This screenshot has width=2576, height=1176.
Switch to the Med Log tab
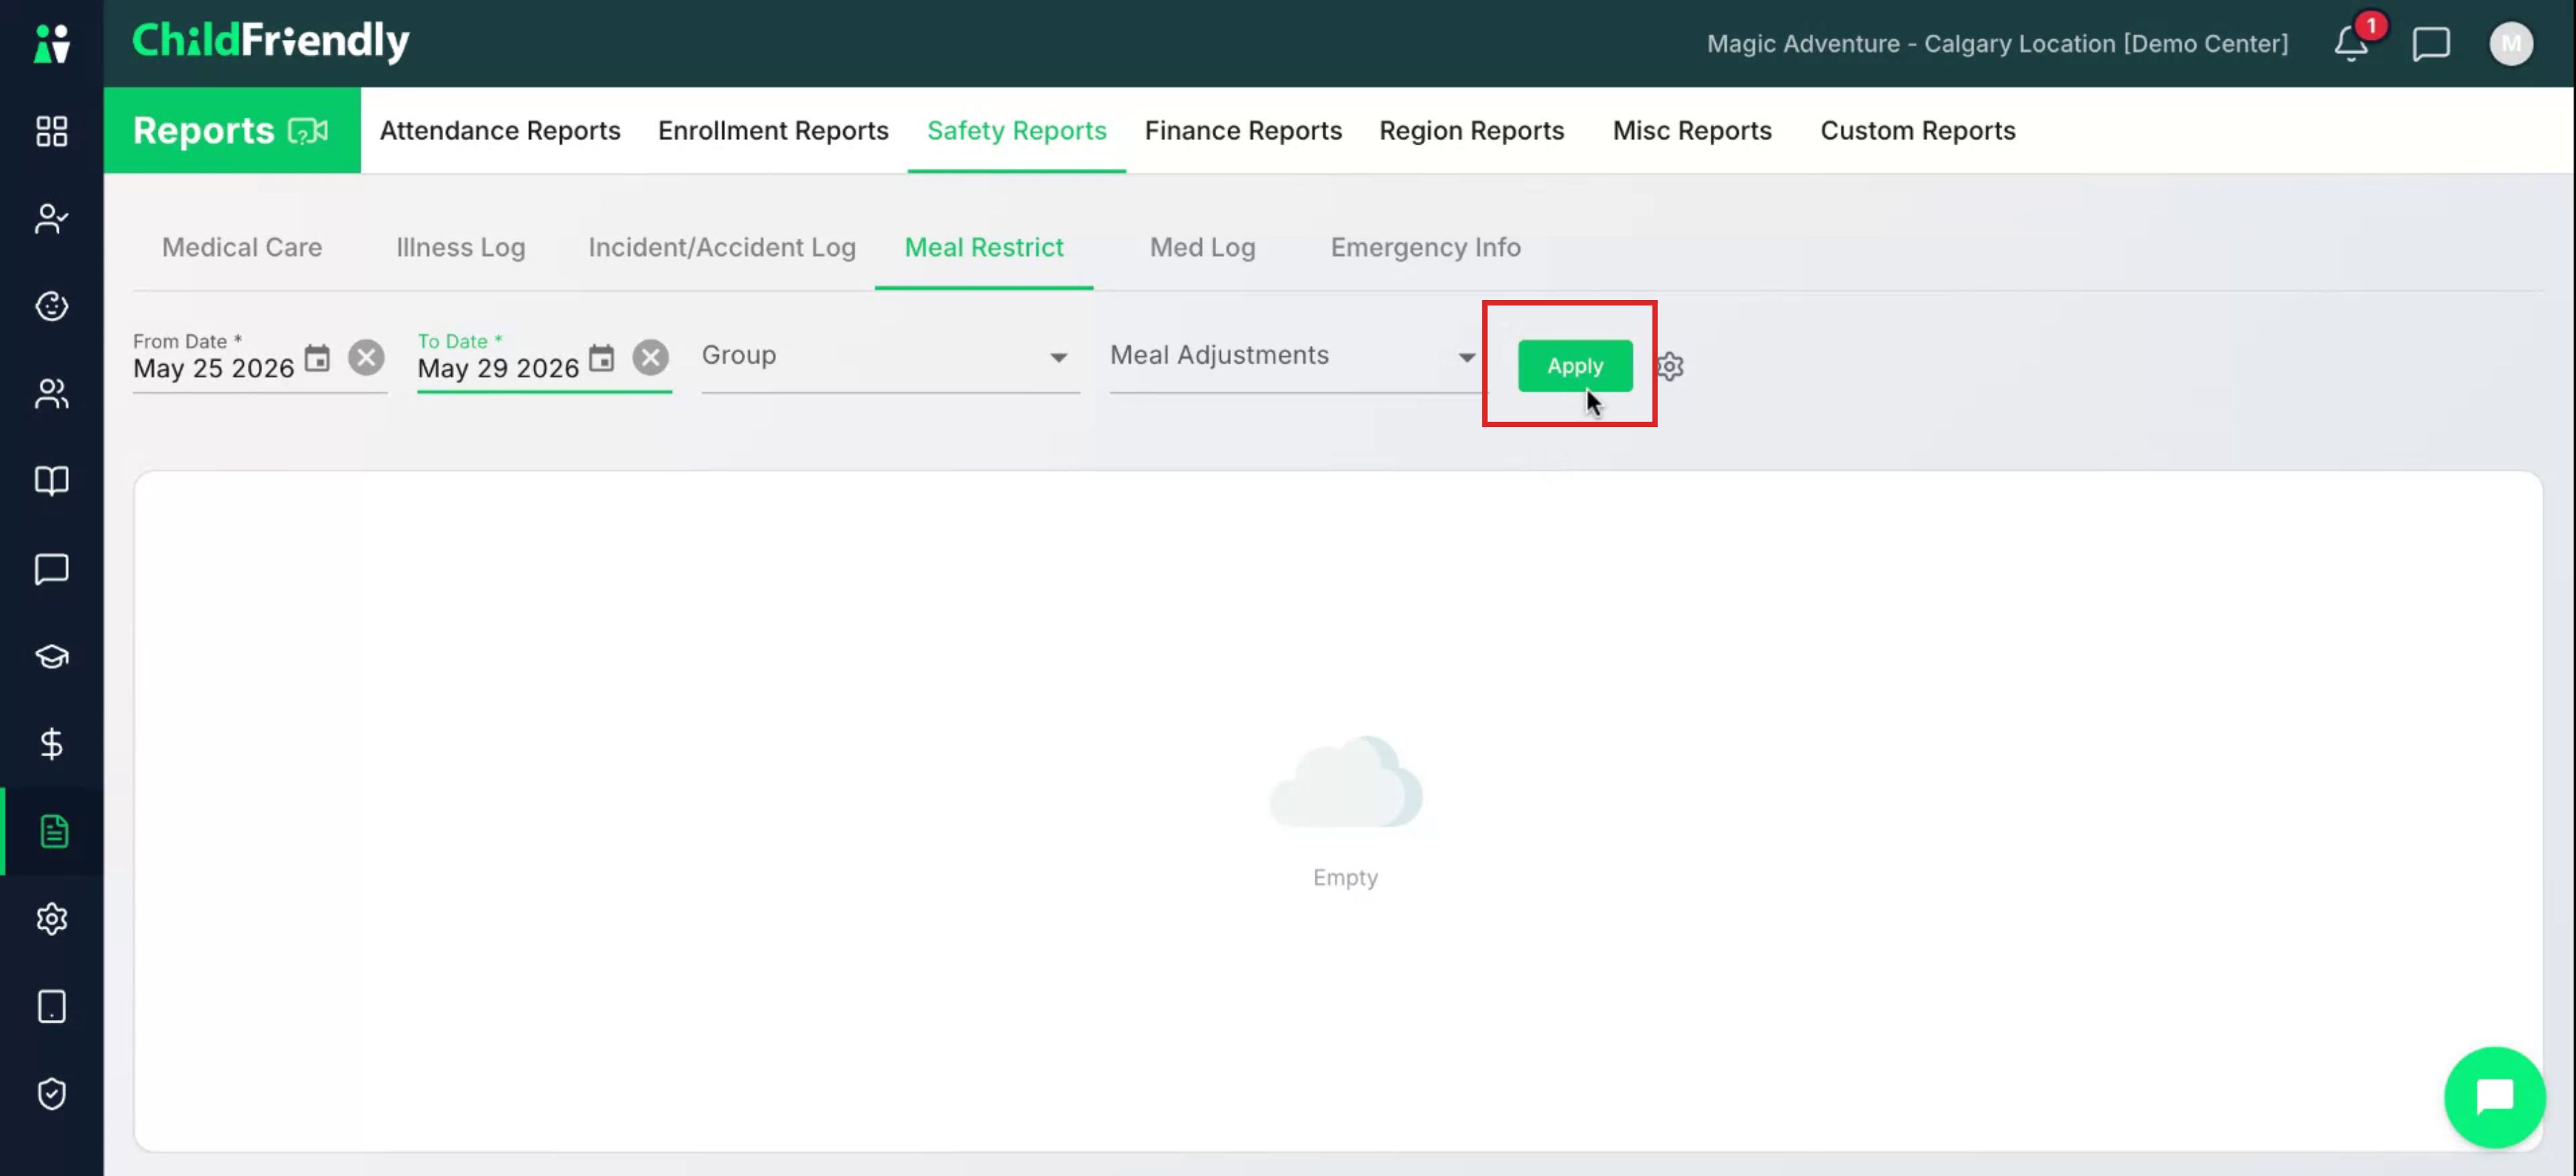(1202, 247)
